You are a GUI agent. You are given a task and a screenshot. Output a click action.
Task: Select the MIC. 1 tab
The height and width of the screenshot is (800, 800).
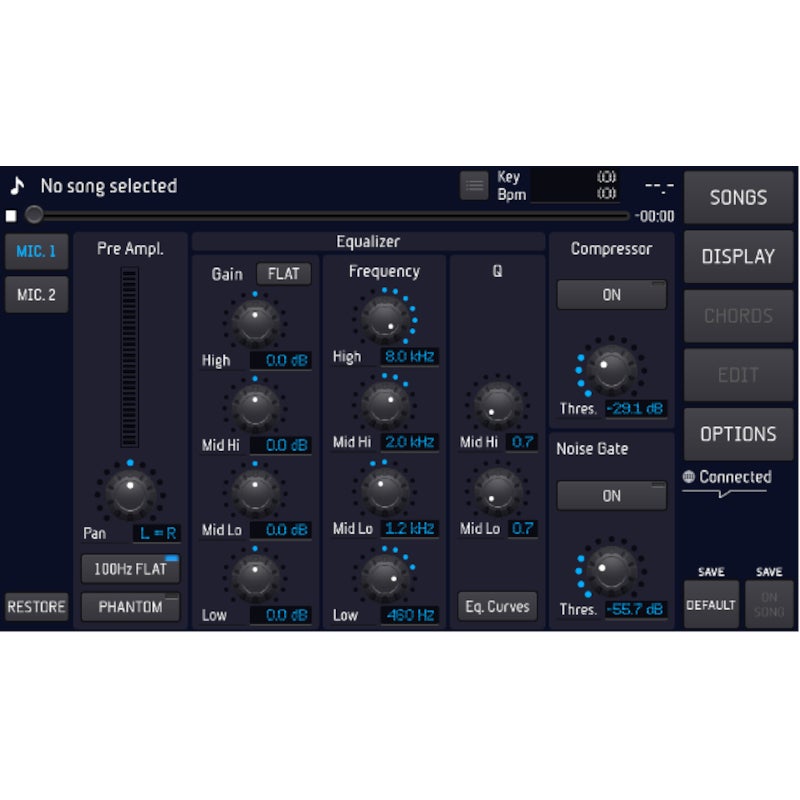click(36, 252)
